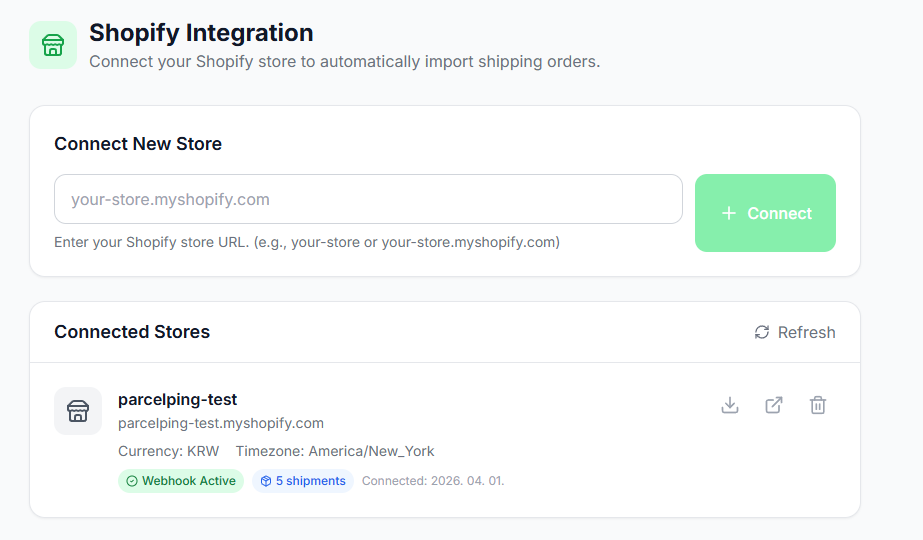Image resolution: width=923 pixels, height=540 pixels.
Task: Refresh the Connected Stores list
Action: [x=795, y=332]
